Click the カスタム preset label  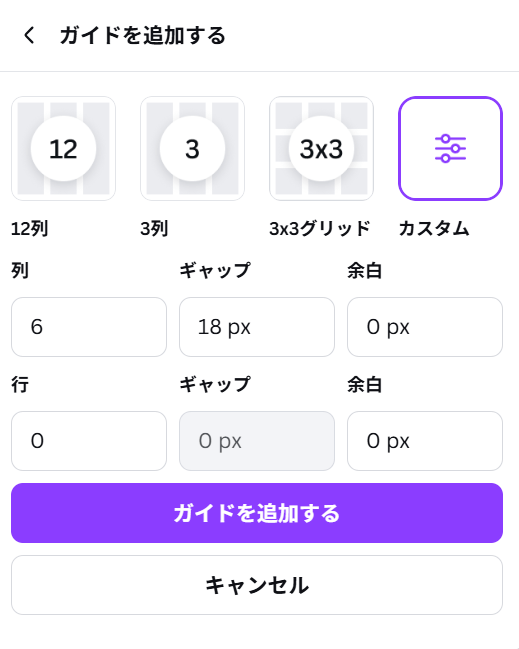434,228
